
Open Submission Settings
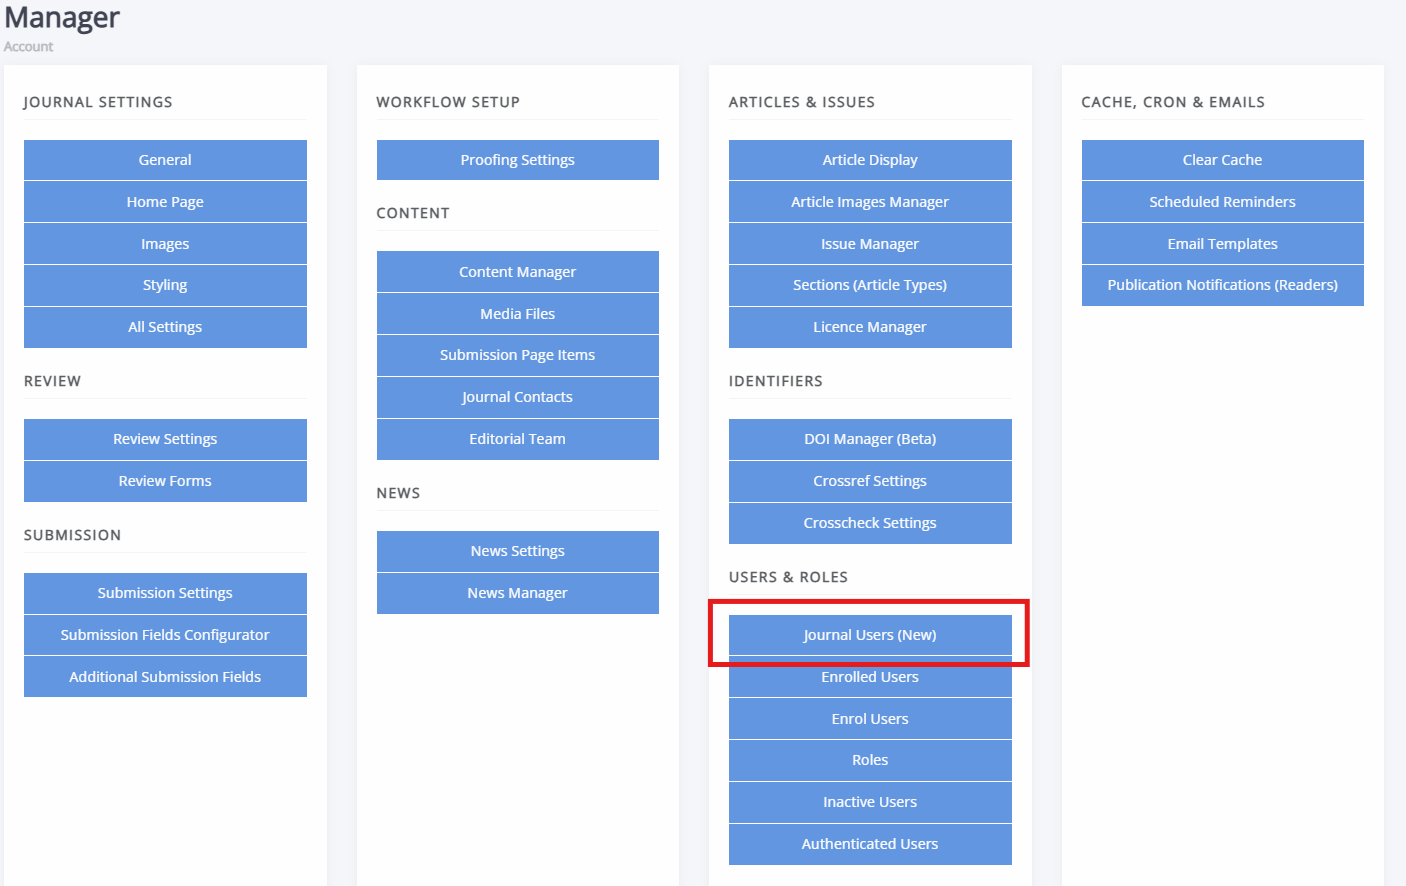click(165, 593)
